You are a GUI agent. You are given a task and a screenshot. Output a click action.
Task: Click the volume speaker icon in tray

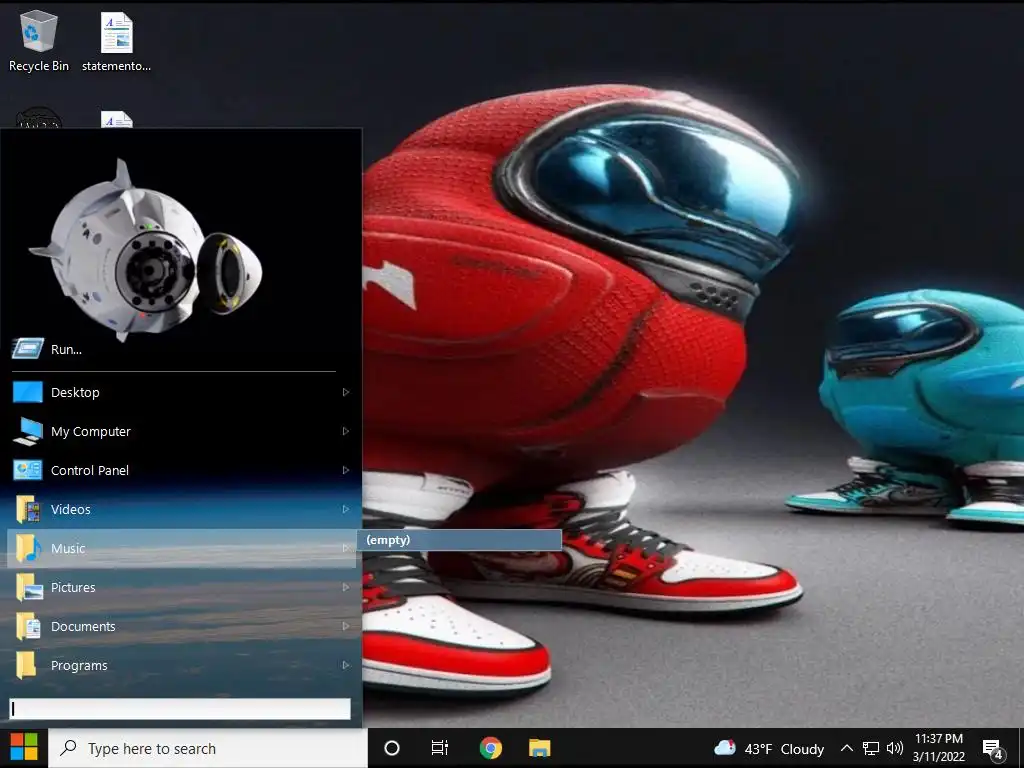(895, 748)
